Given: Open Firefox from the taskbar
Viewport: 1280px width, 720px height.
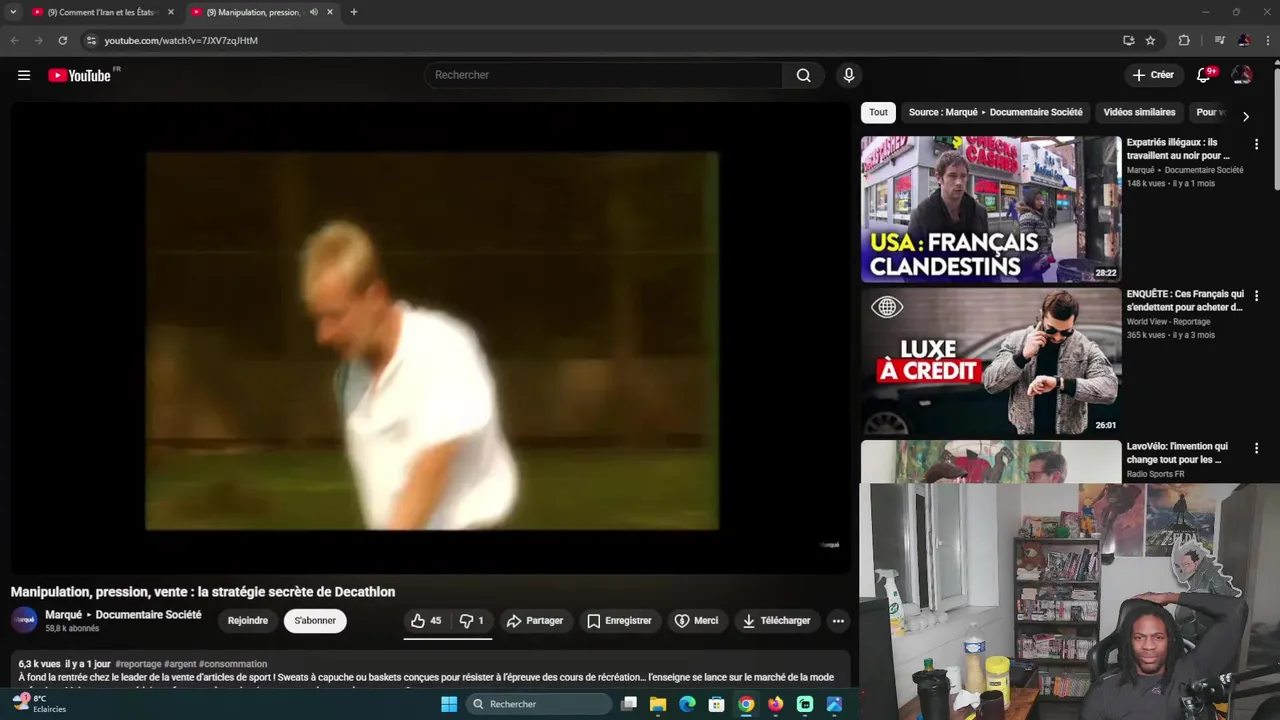Looking at the screenshot, I should click(776, 704).
